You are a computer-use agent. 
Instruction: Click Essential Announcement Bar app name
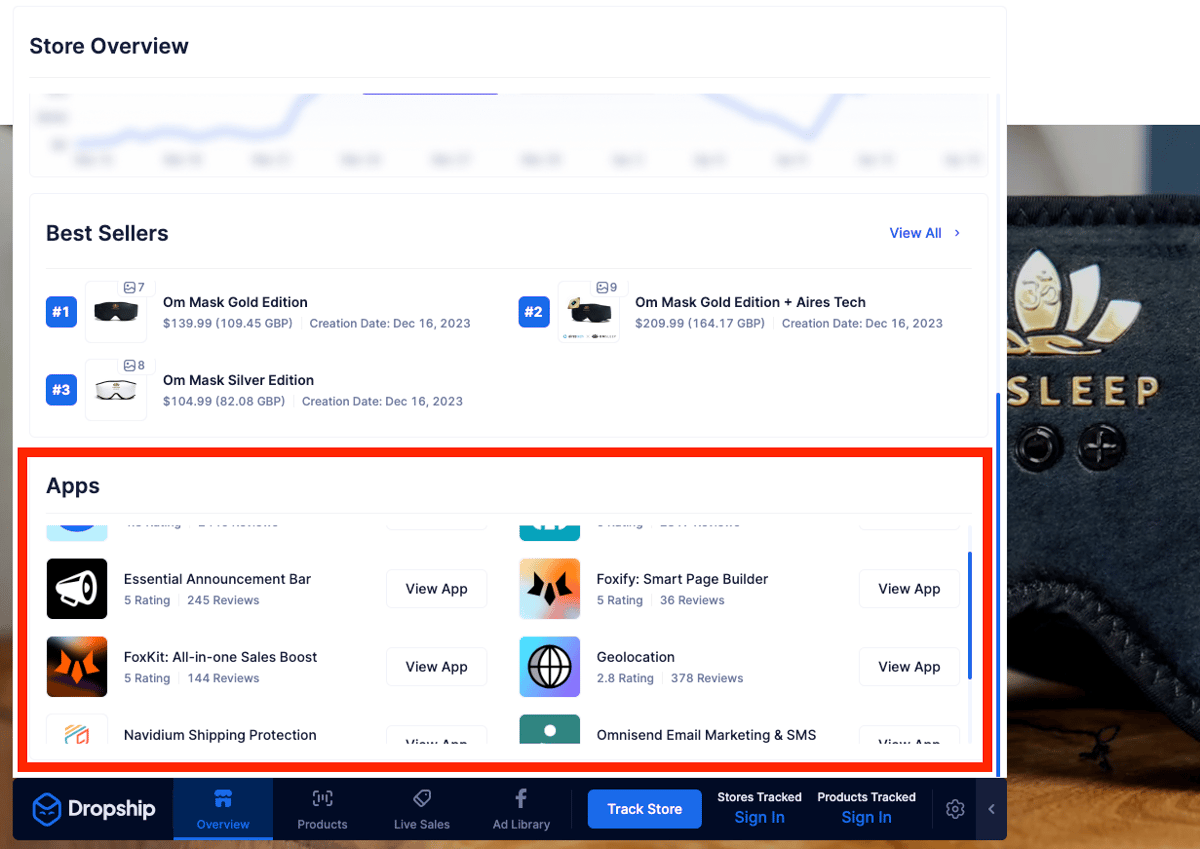217,579
